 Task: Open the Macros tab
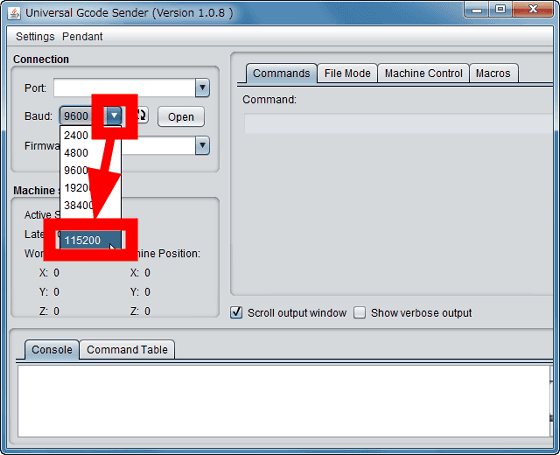493,73
